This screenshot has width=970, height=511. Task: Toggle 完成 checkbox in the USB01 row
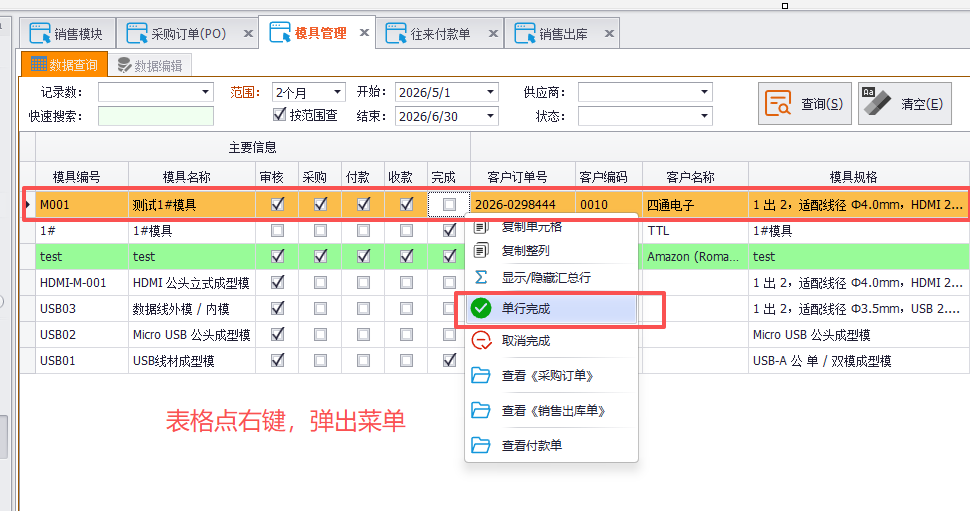(450, 360)
